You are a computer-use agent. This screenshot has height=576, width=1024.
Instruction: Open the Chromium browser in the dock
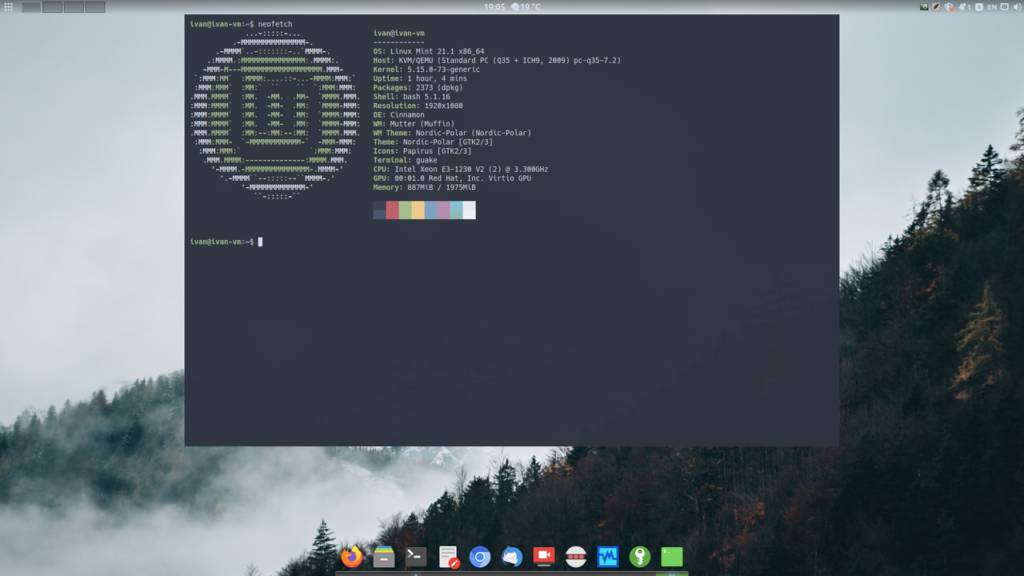pyautogui.click(x=480, y=557)
